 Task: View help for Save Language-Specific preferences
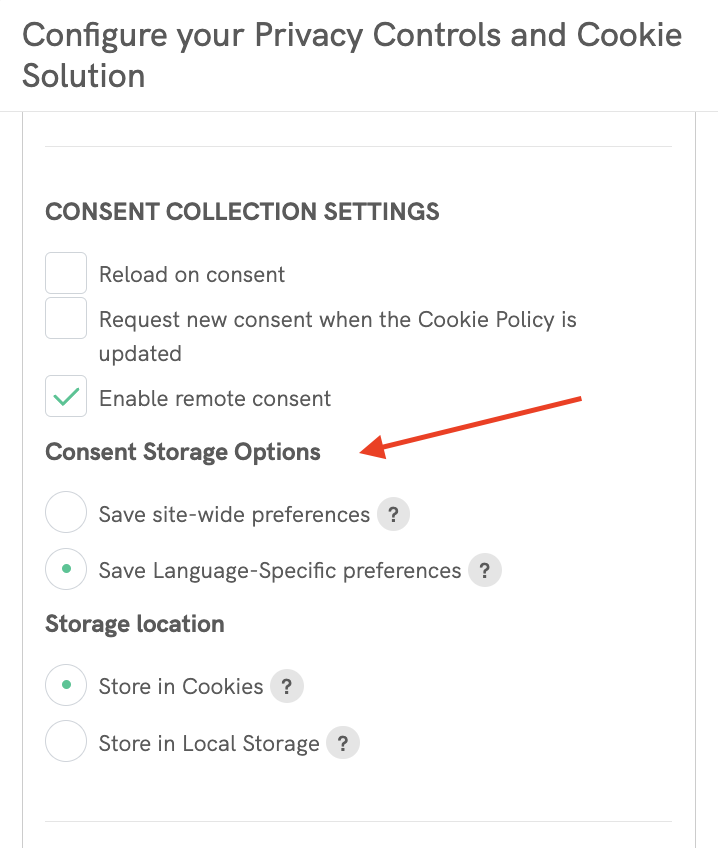point(484,570)
